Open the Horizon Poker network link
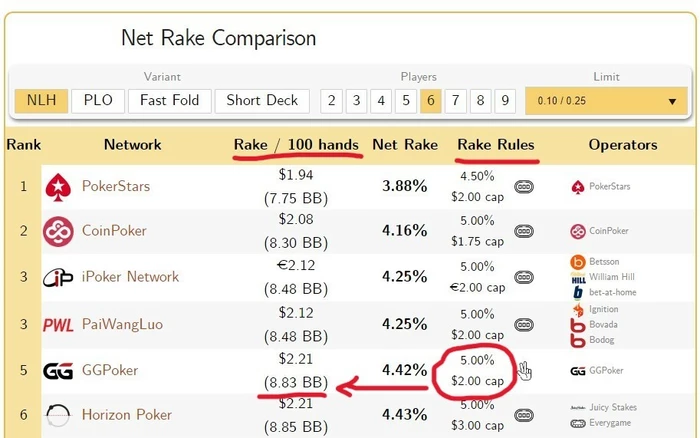Screen dimensions: 700x438 [127, 415]
